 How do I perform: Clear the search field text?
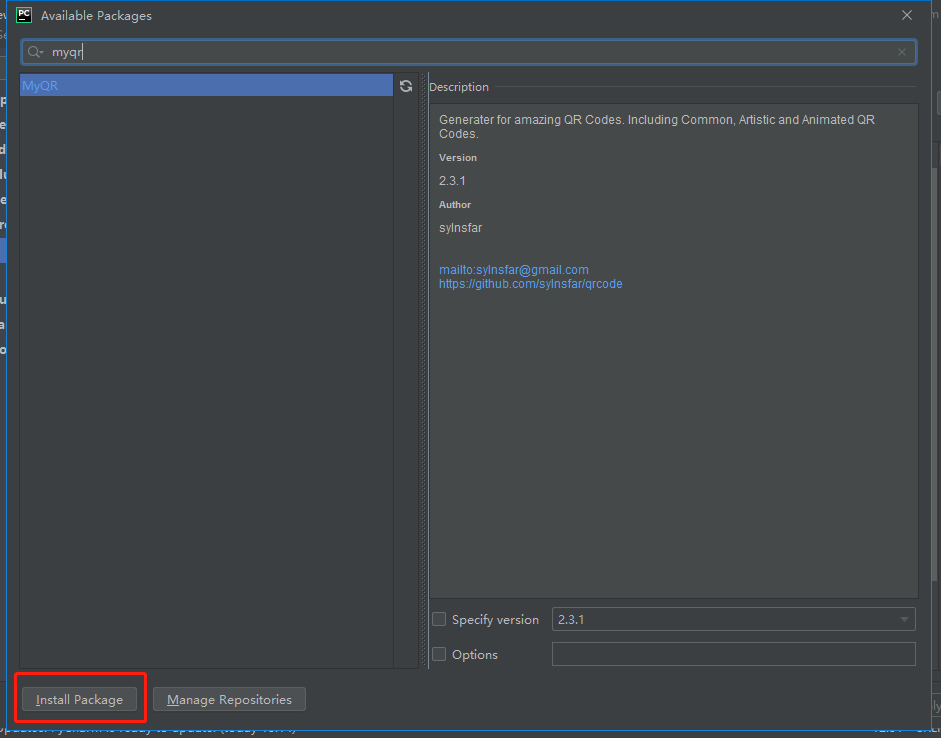pos(901,52)
